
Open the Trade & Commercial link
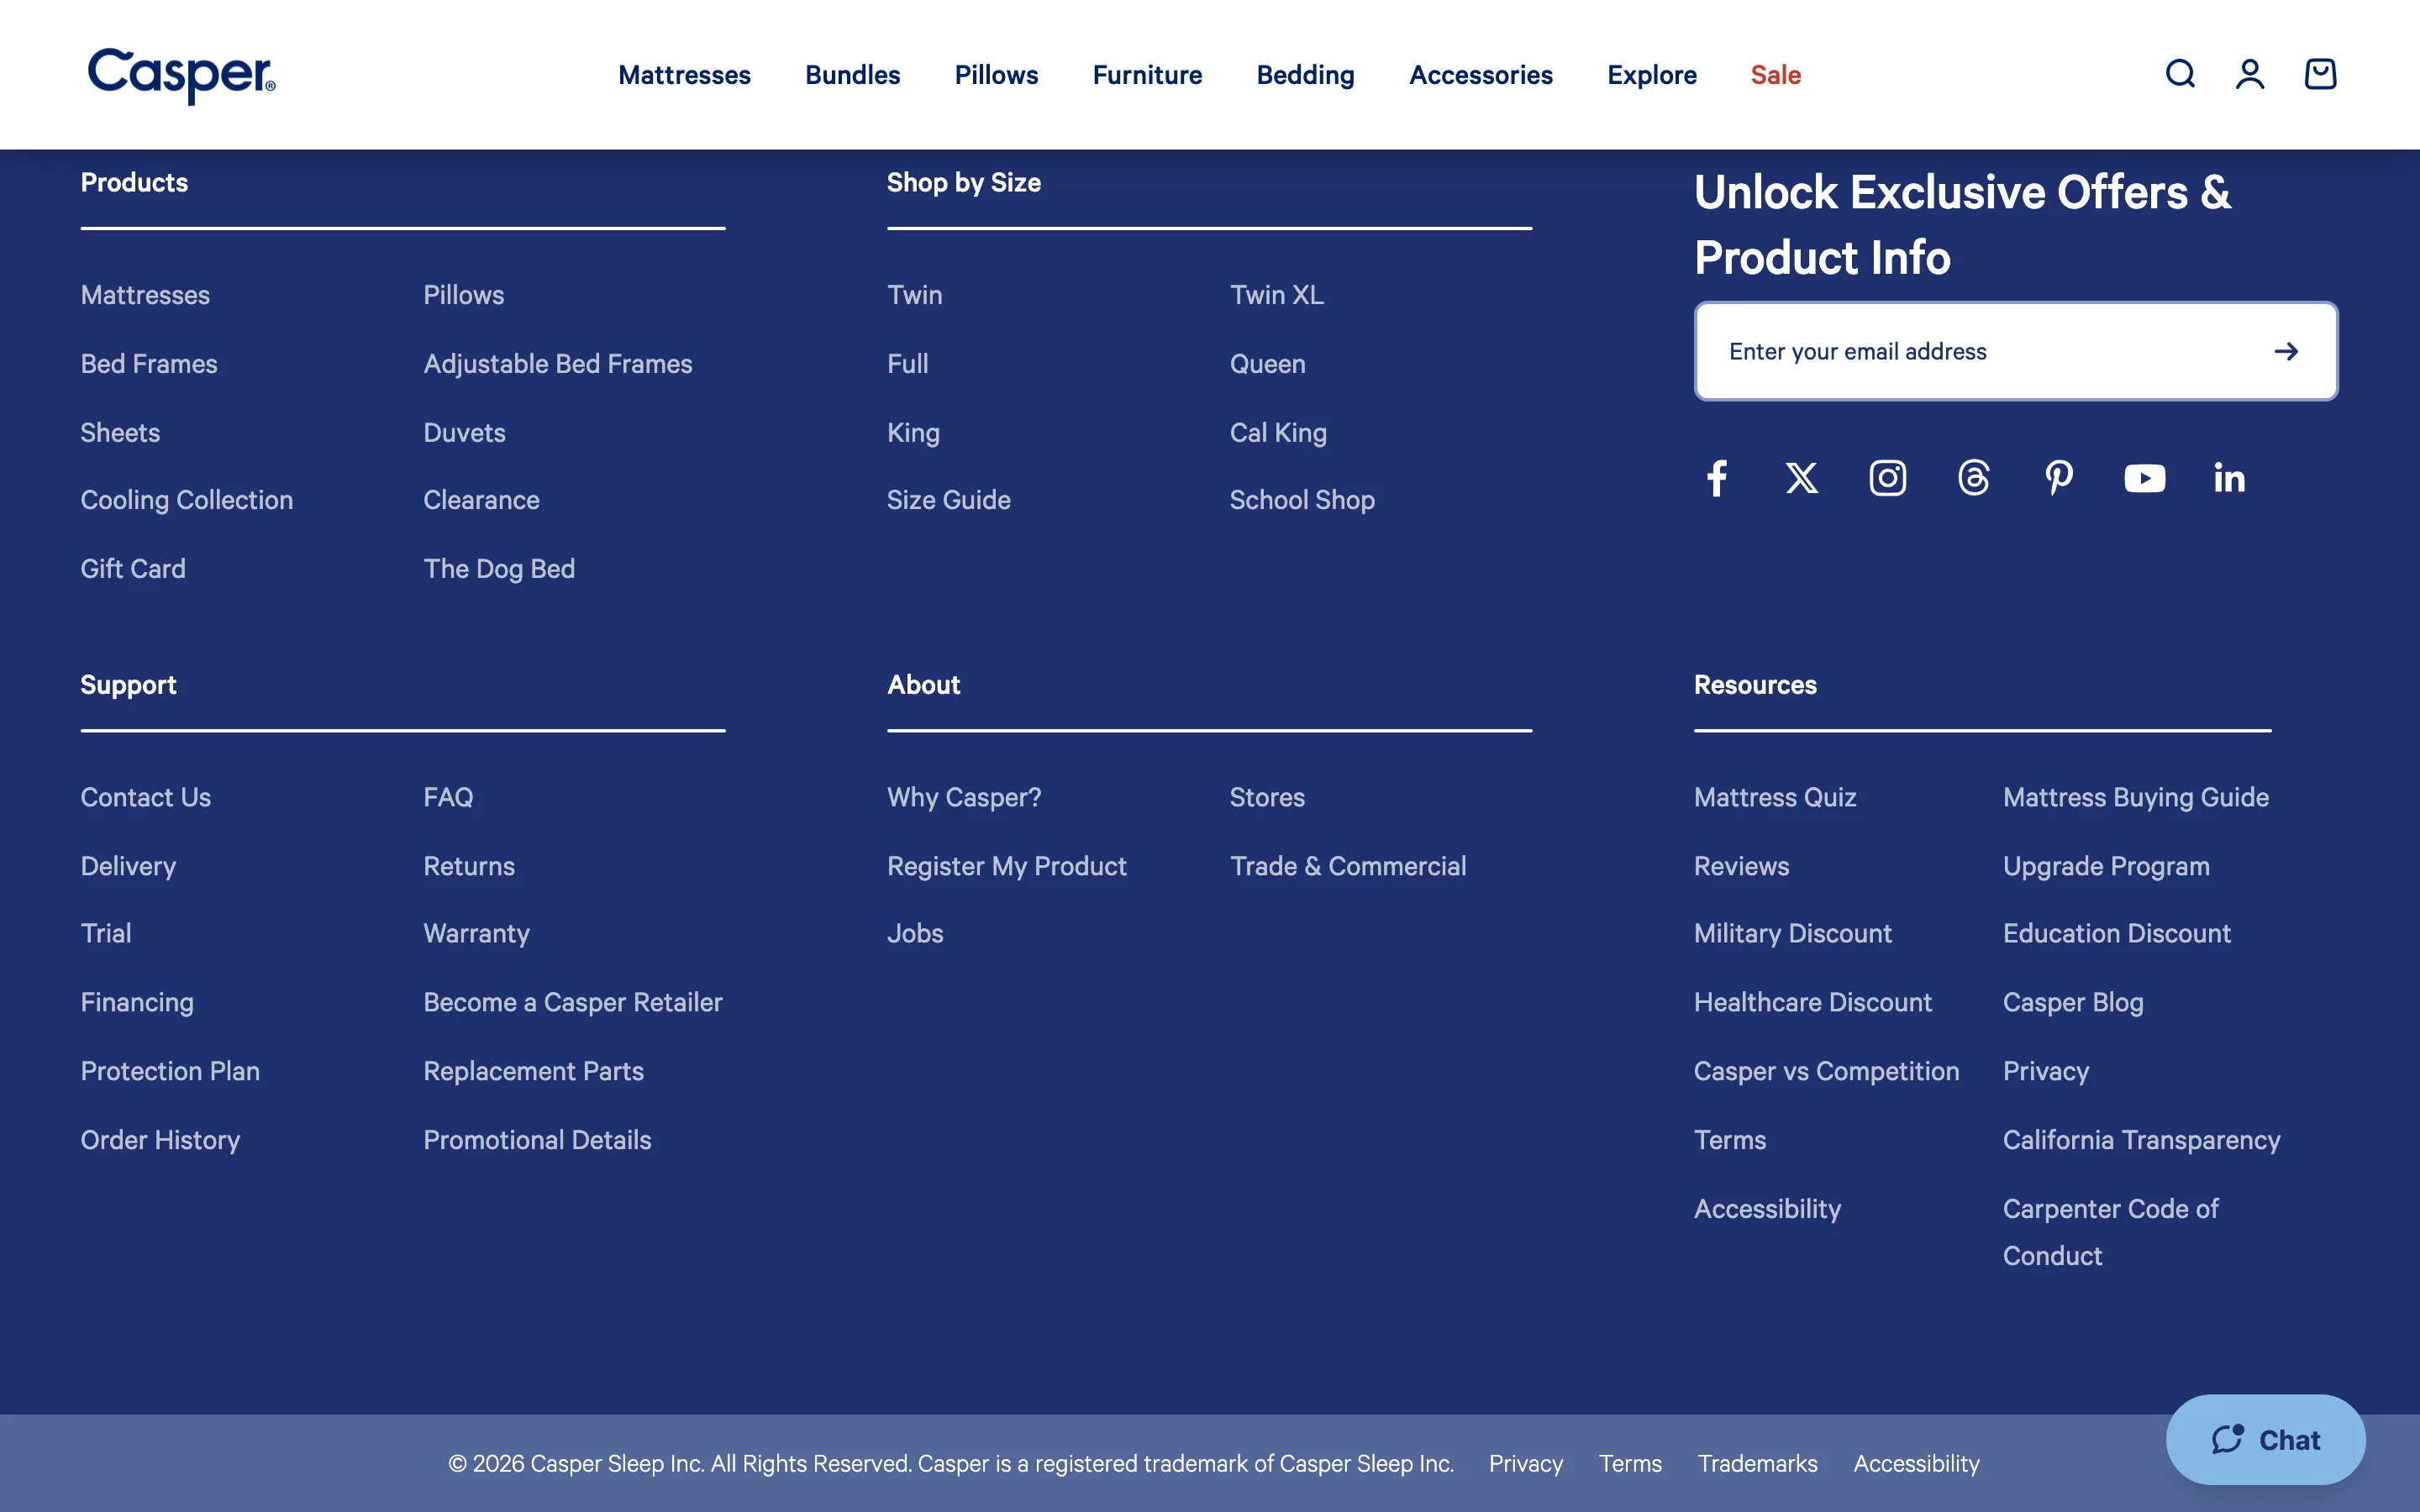pyautogui.click(x=1348, y=866)
